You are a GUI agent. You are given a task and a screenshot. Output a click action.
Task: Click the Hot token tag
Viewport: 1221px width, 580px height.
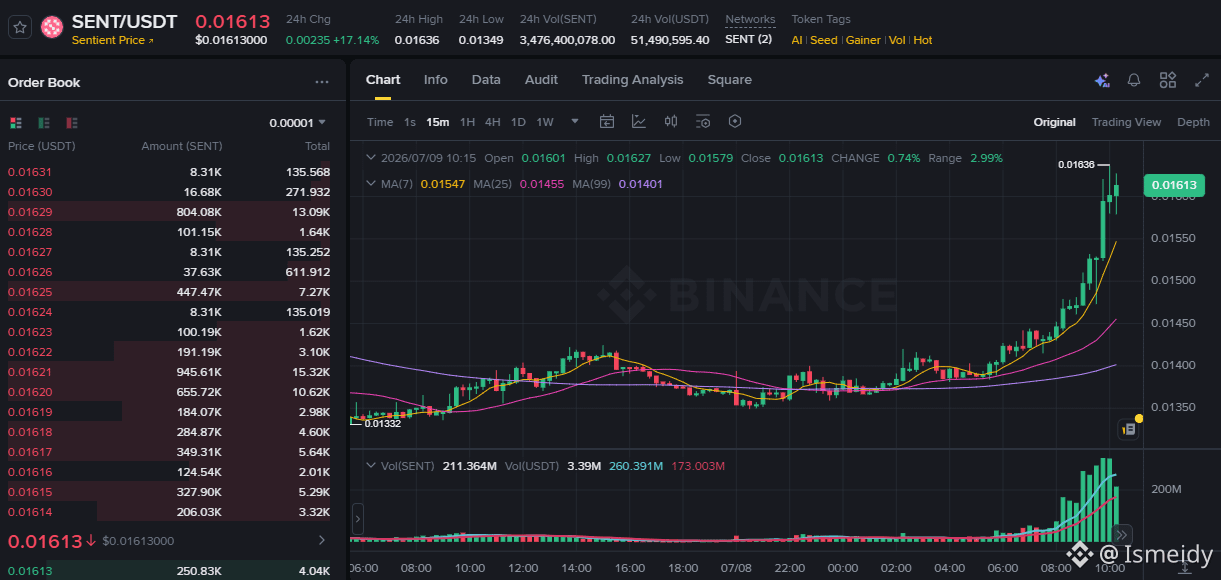[923, 40]
